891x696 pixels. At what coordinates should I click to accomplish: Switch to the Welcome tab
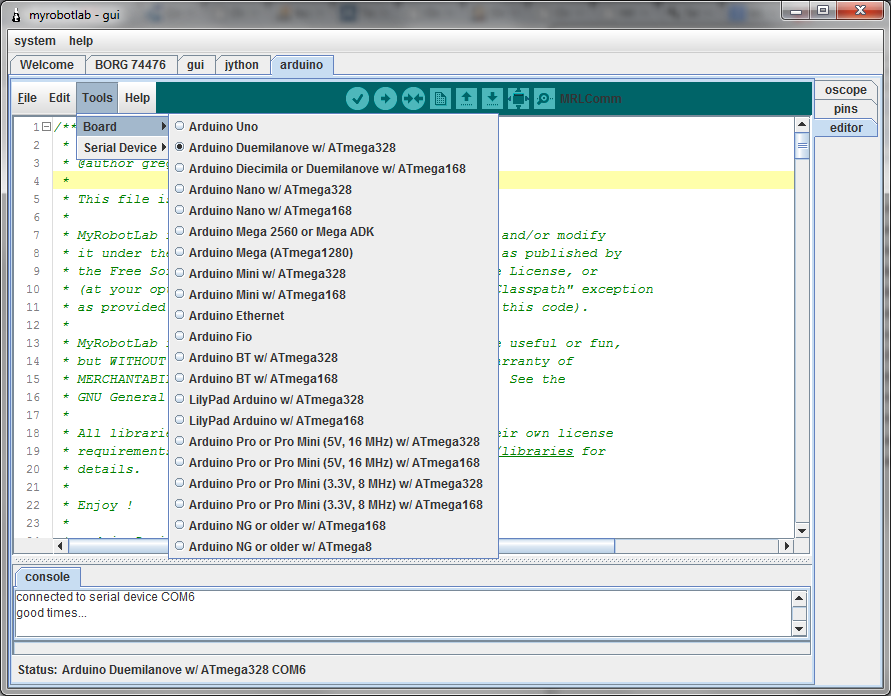(47, 65)
